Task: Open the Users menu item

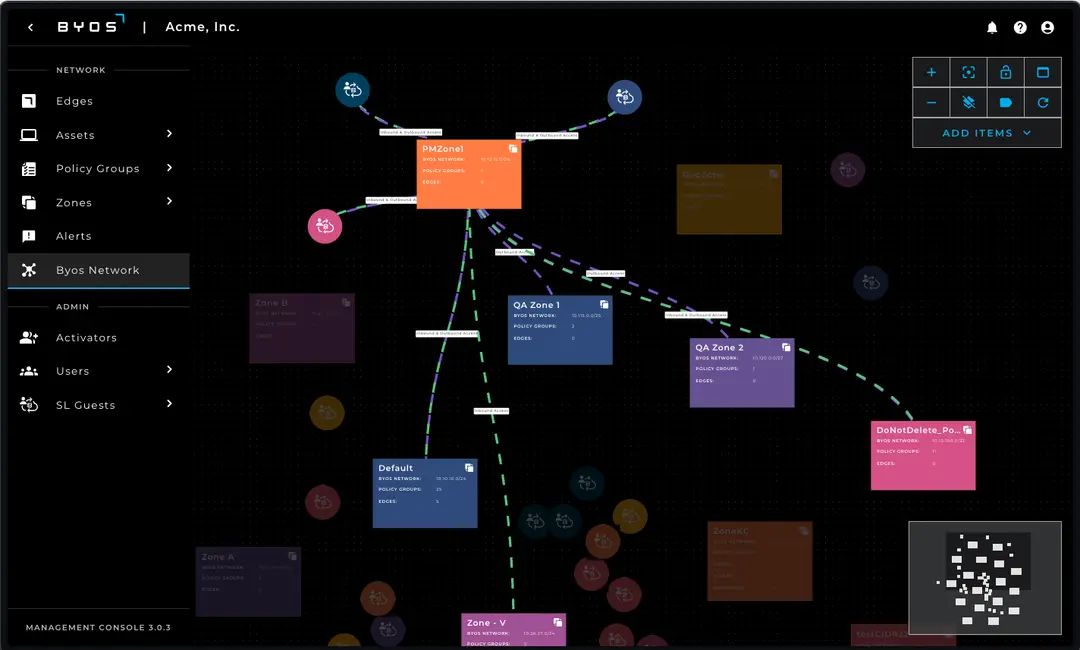Action: click(72, 371)
